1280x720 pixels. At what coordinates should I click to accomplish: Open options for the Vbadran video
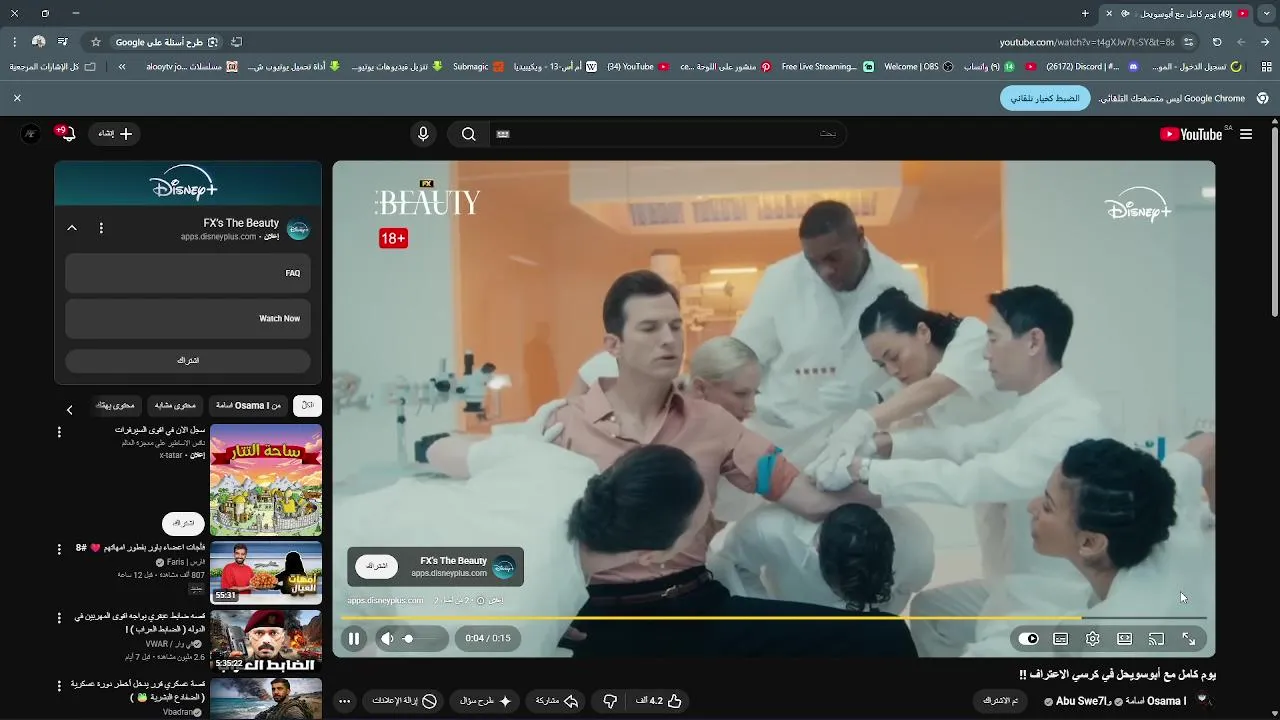click(59, 686)
